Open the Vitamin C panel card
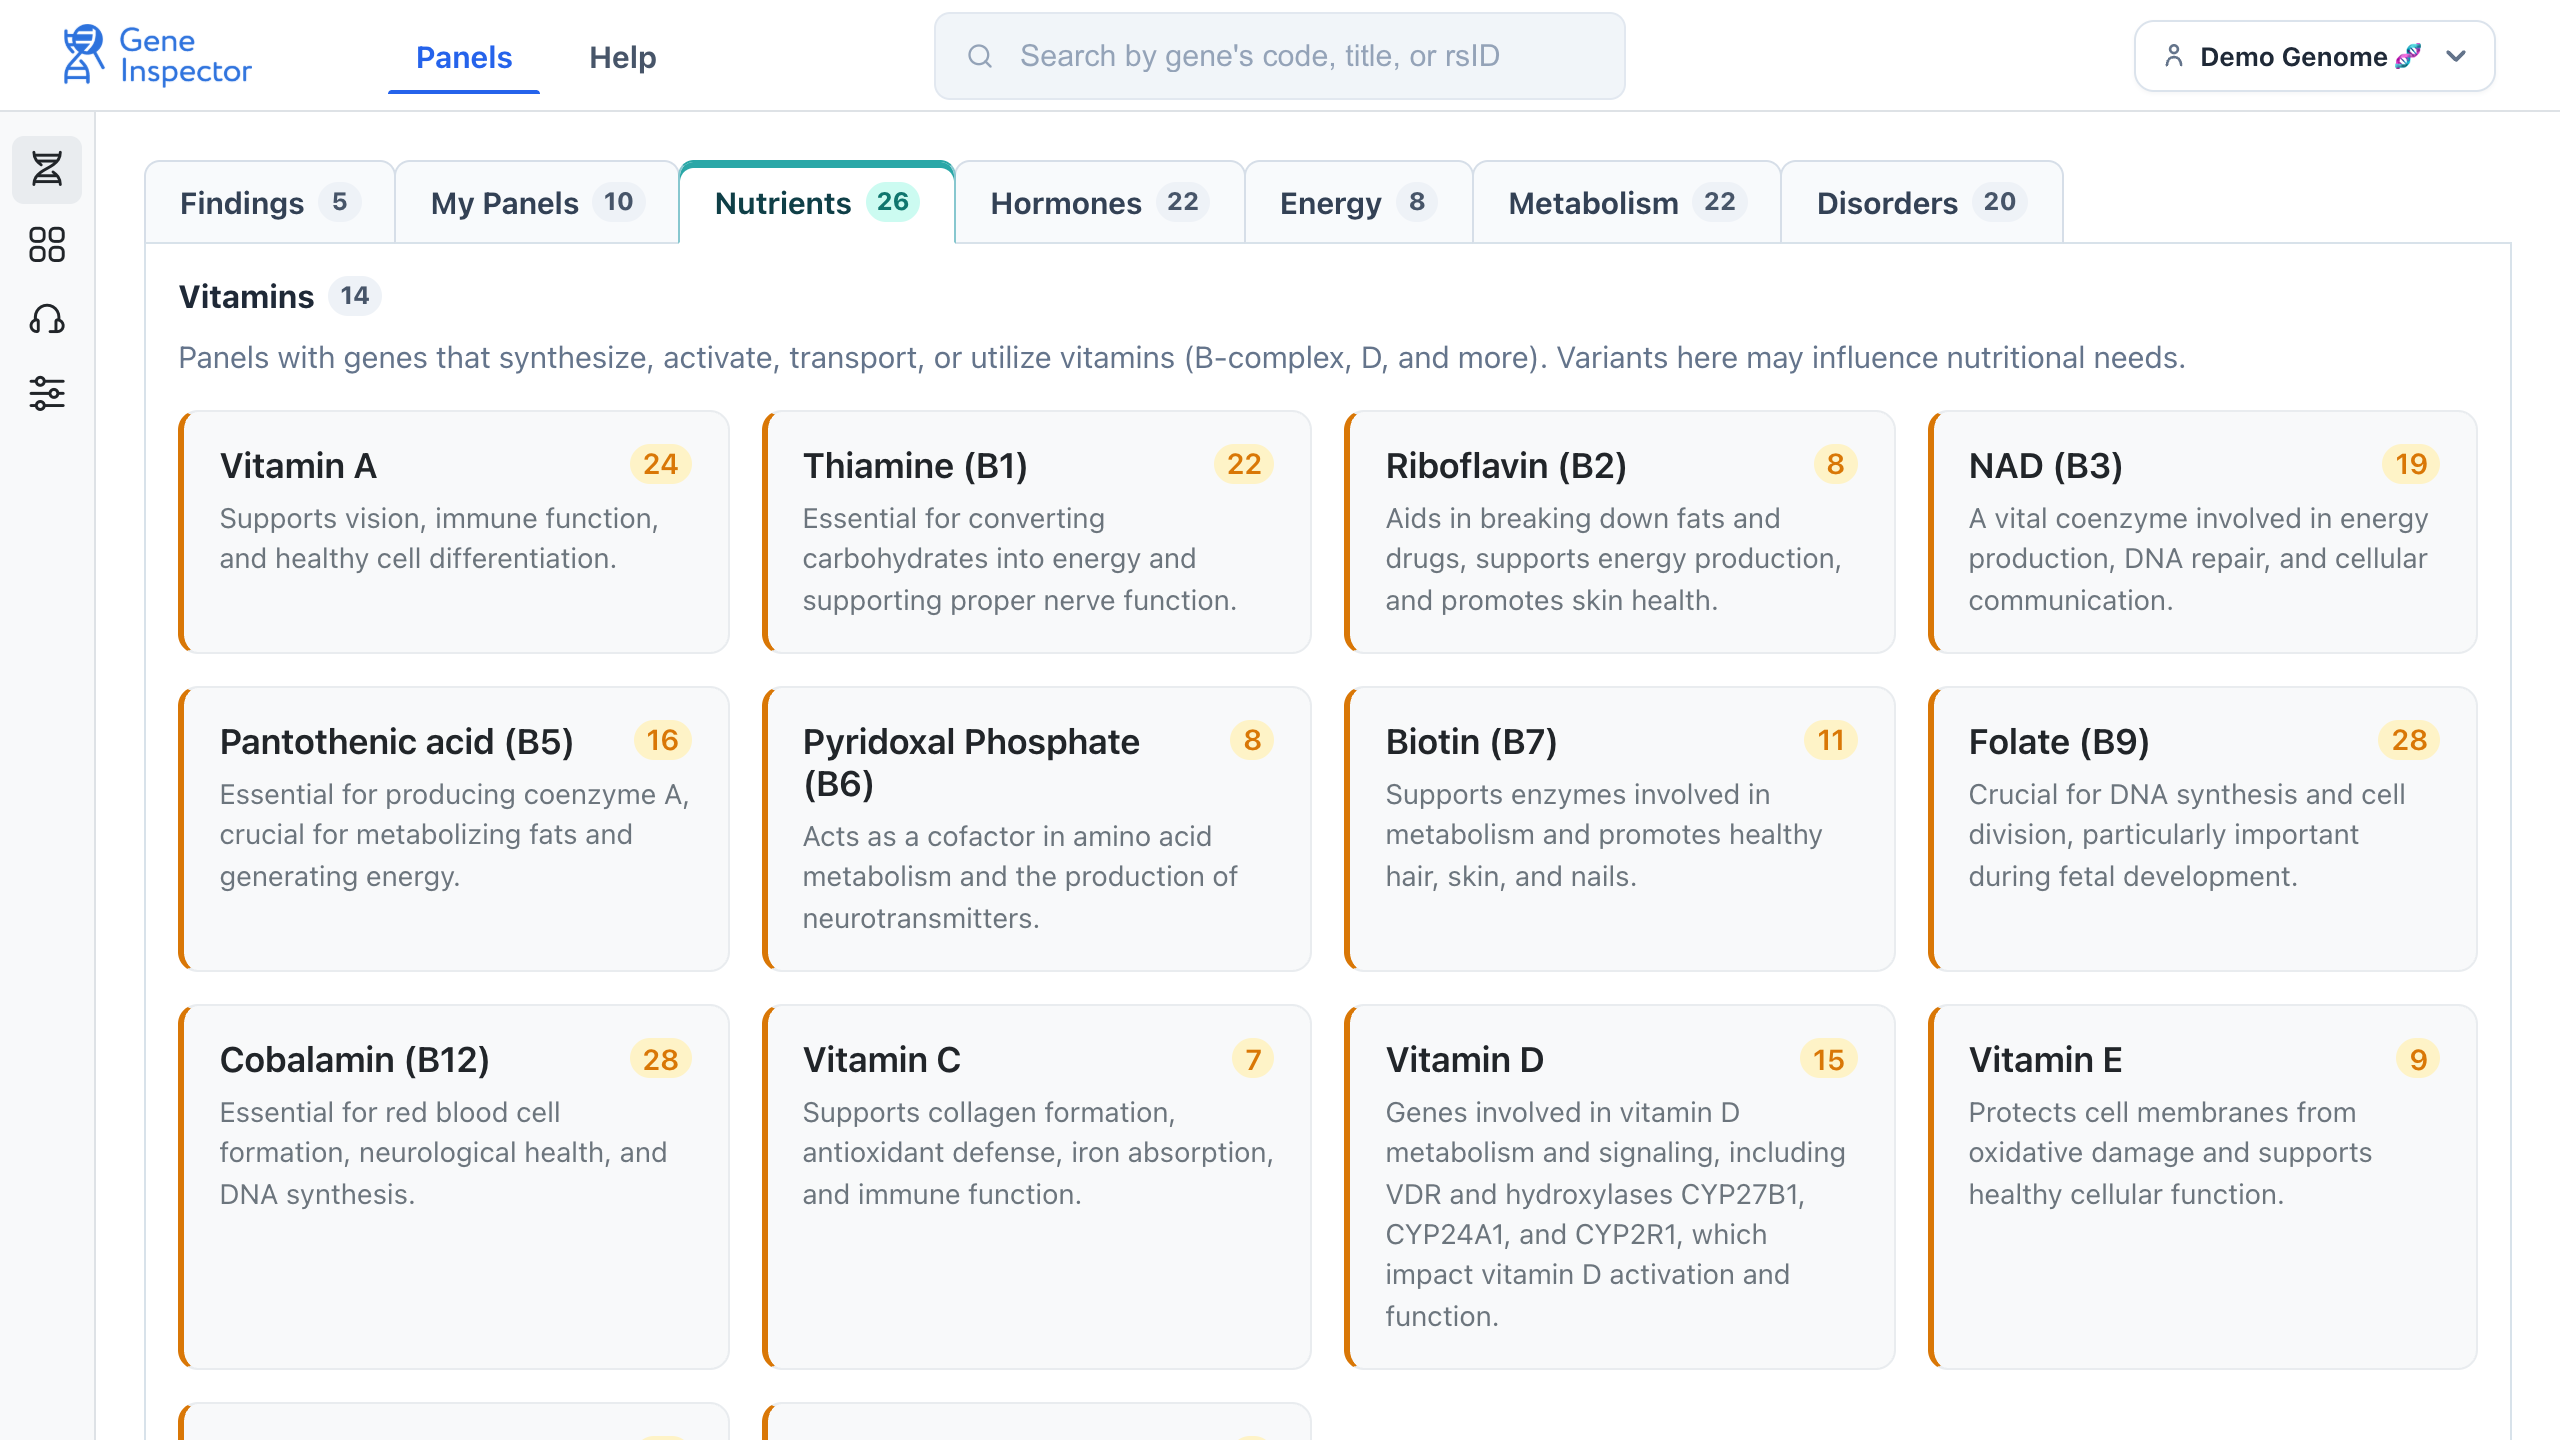The width and height of the screenshot is (2560, 1440). pos(1037,1187)
